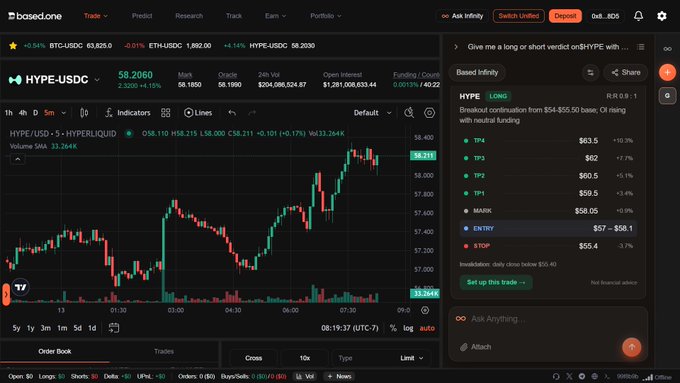This screenshot has width=680, height=383.
Task: Select the 4h timeframe
Action: [23, 113]
